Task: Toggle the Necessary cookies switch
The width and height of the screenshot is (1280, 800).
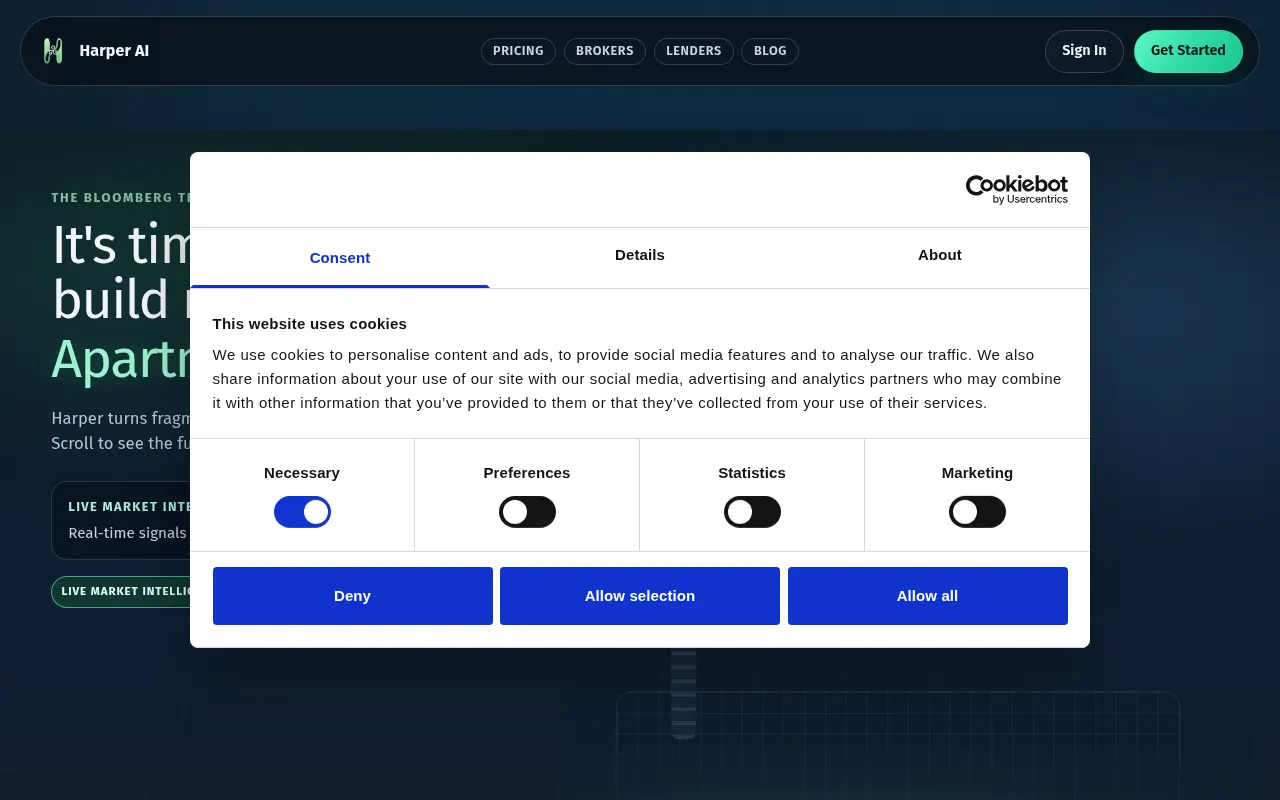Action: point(302,512)
